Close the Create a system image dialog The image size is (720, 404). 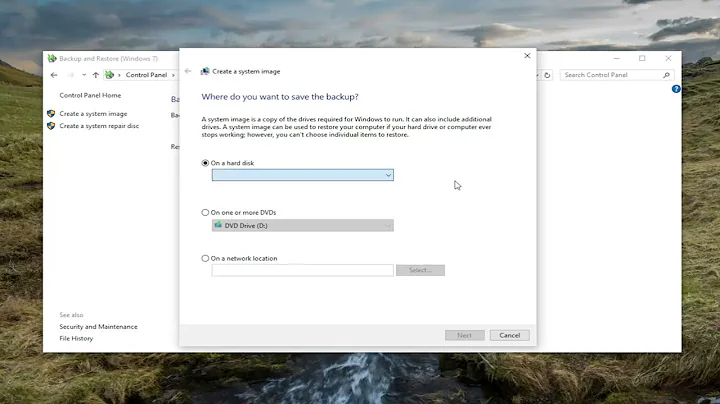[527, 56]
